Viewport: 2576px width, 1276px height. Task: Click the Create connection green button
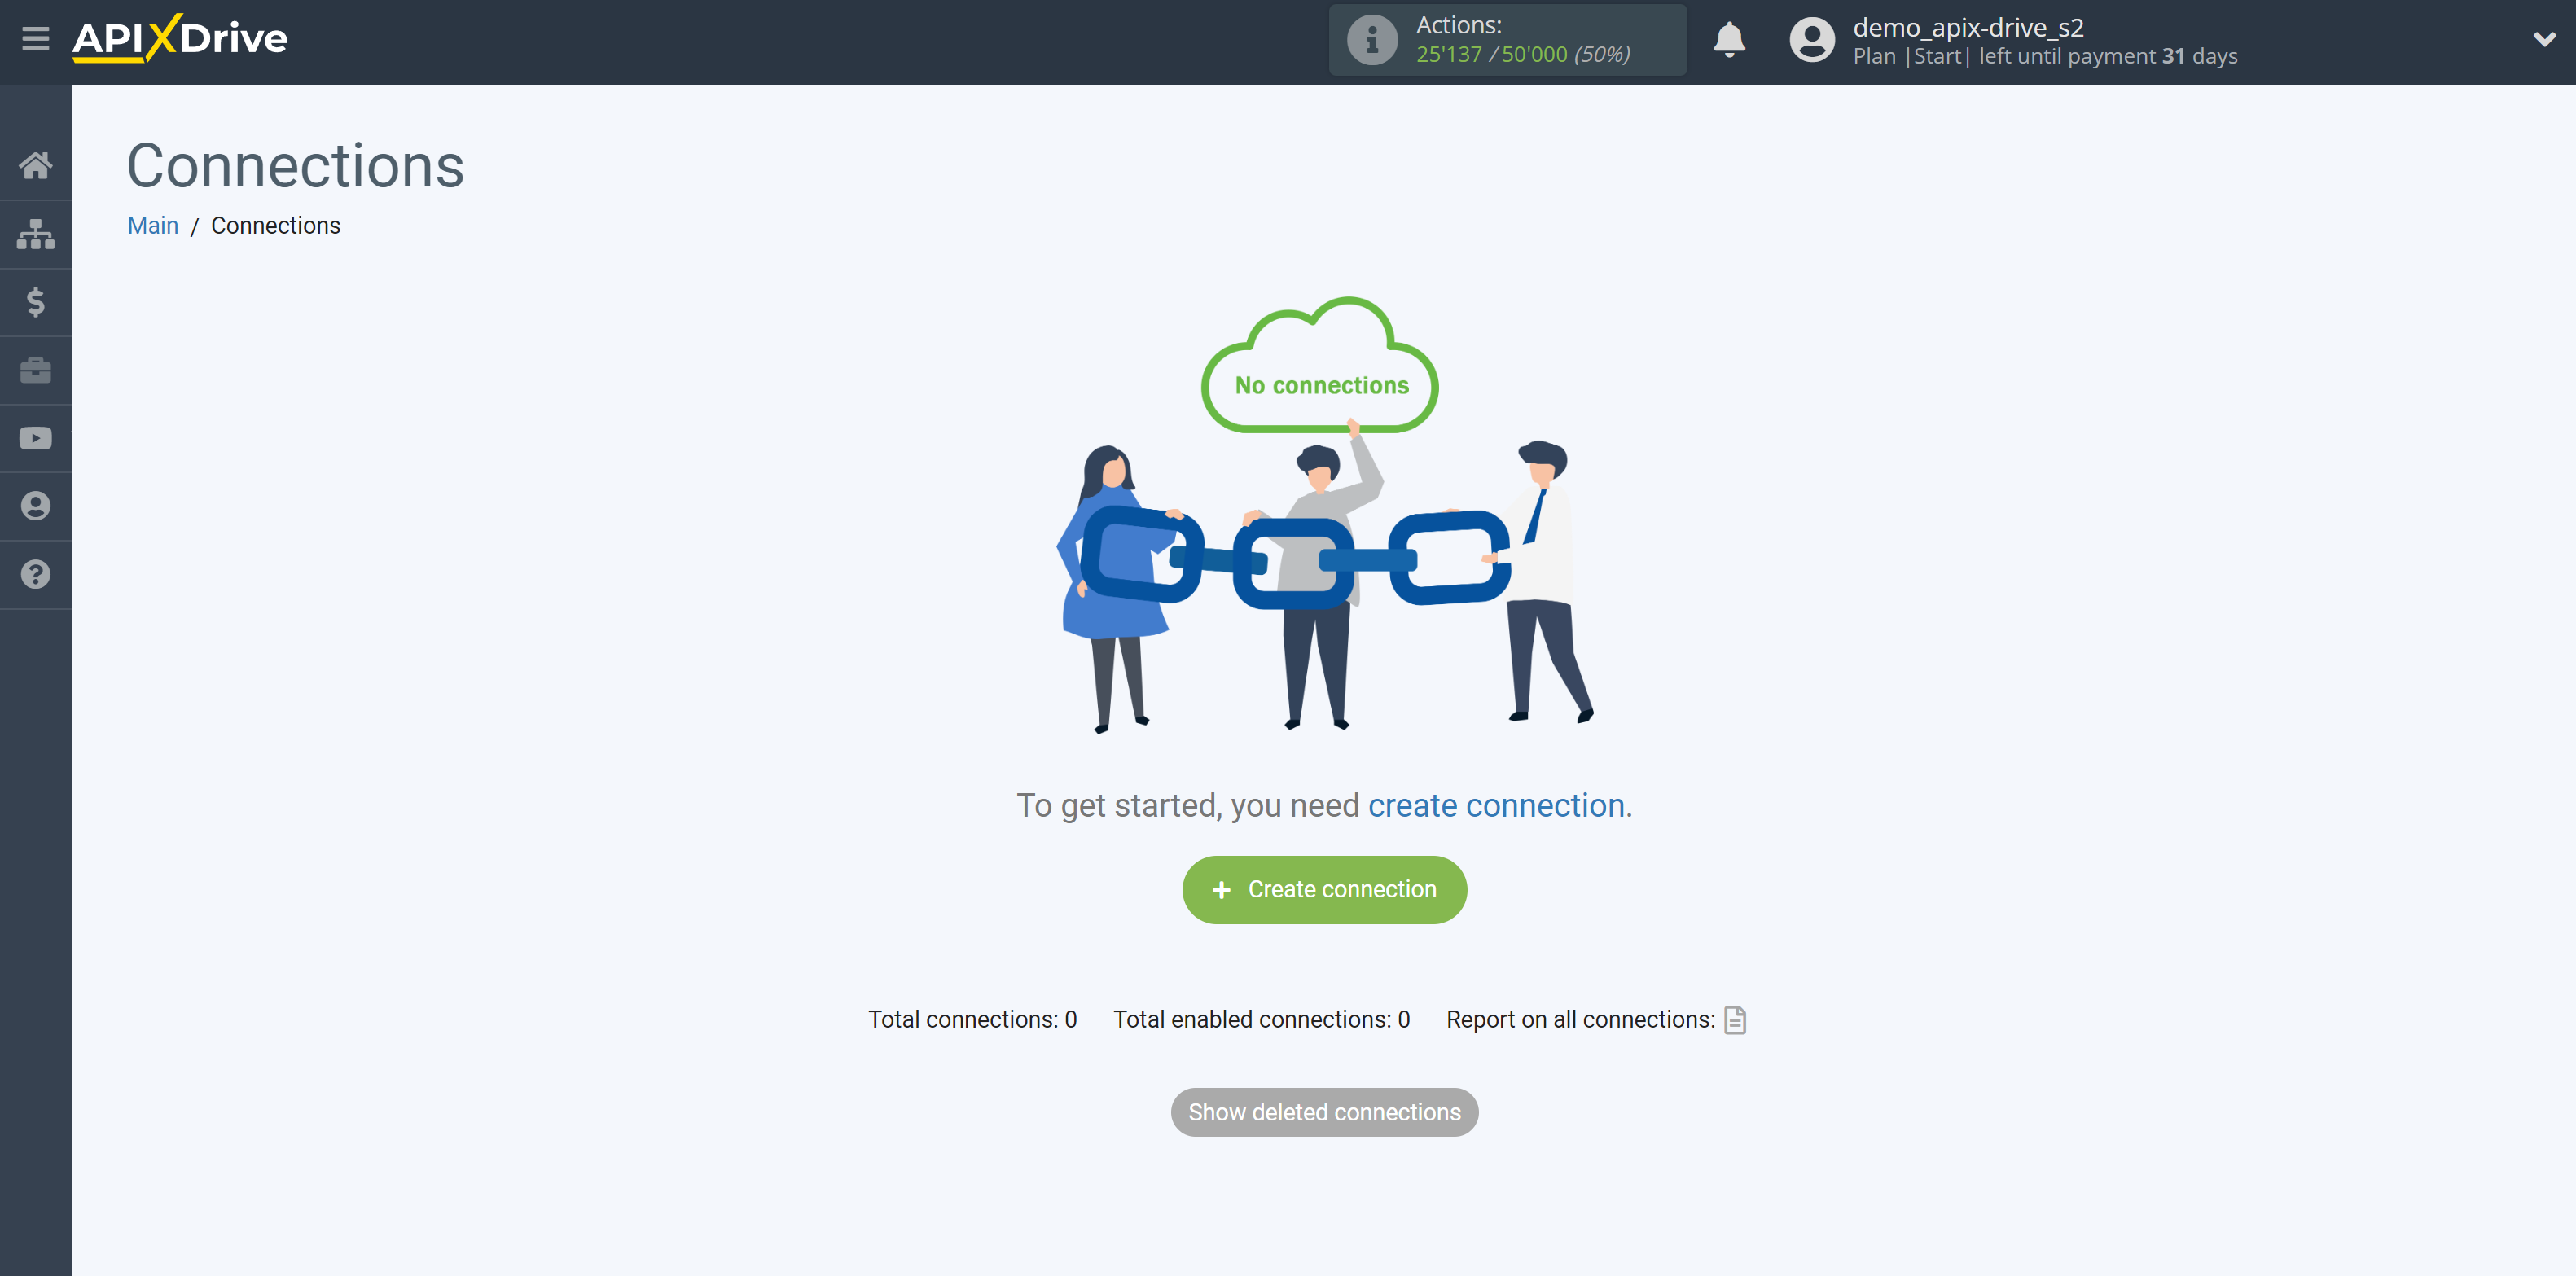point(1323,890)
